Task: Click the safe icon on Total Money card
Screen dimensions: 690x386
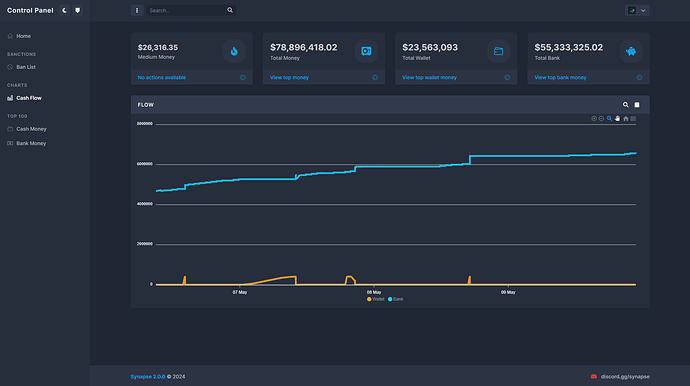Action: point(366,51)
